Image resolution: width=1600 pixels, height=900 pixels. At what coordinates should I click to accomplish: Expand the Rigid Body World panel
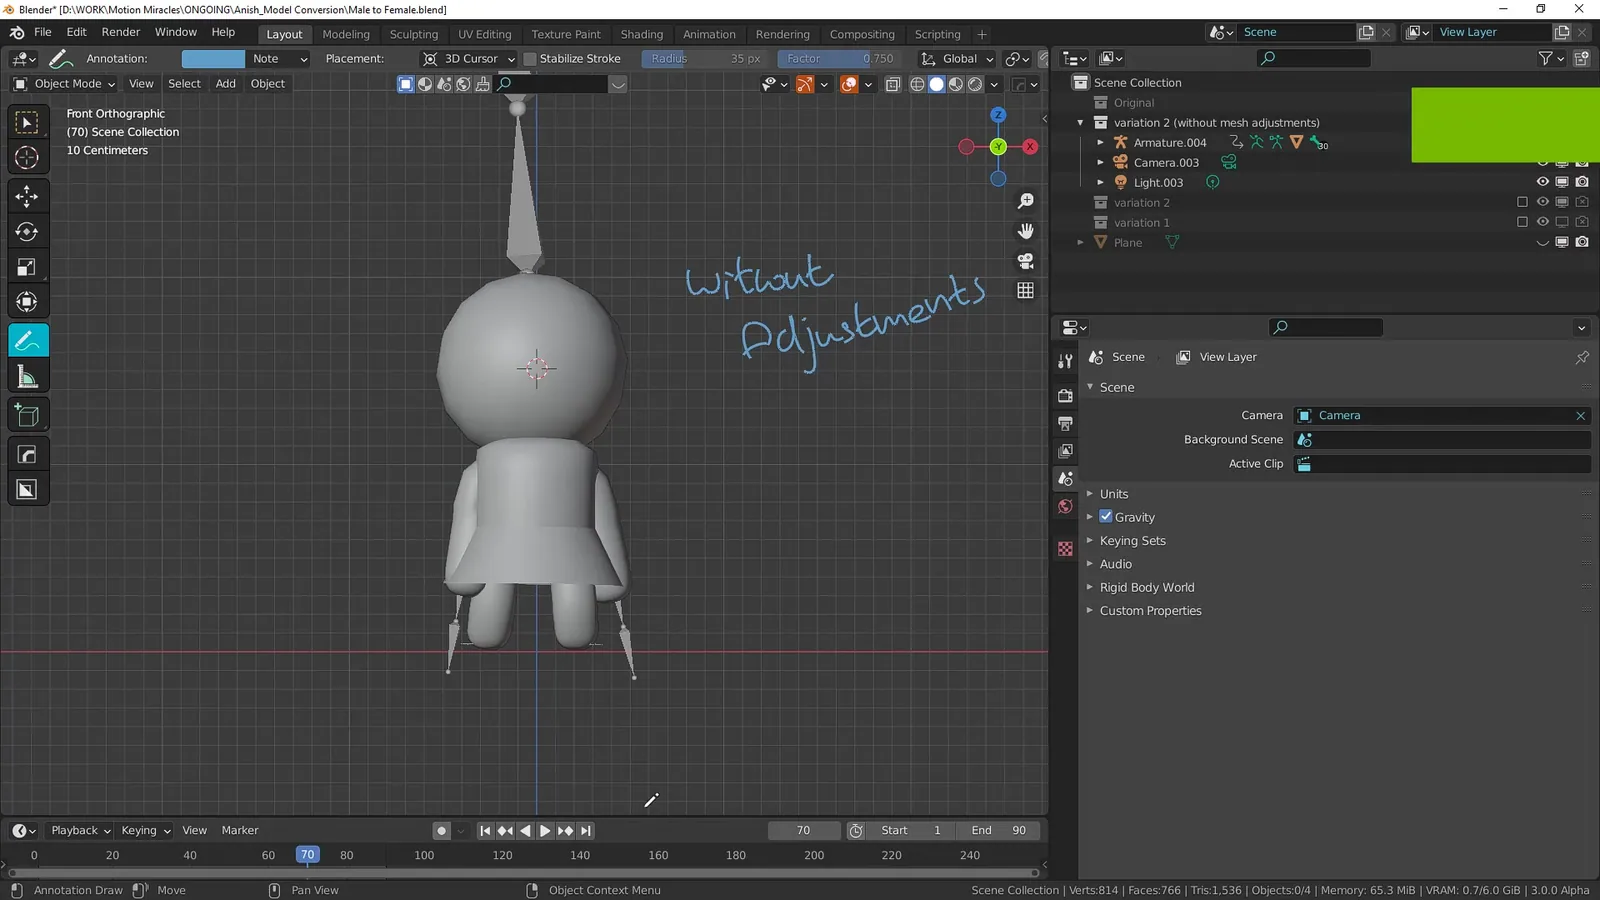click(x=1147, y=587)
